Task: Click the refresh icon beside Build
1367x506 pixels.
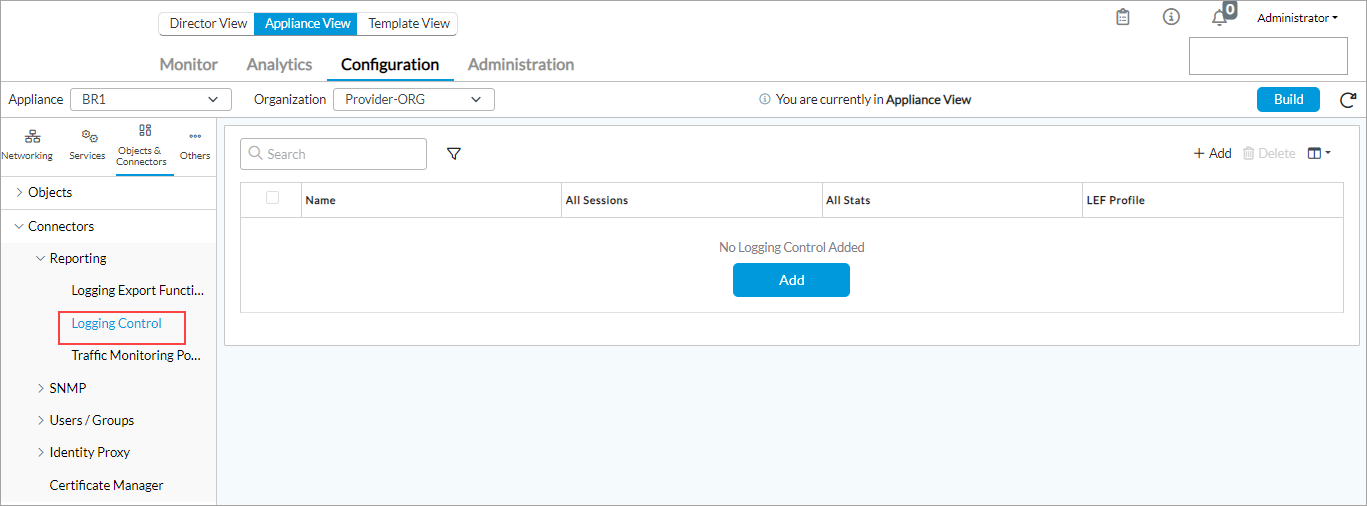Action: pyautogui.click(x=1348, y=100)
